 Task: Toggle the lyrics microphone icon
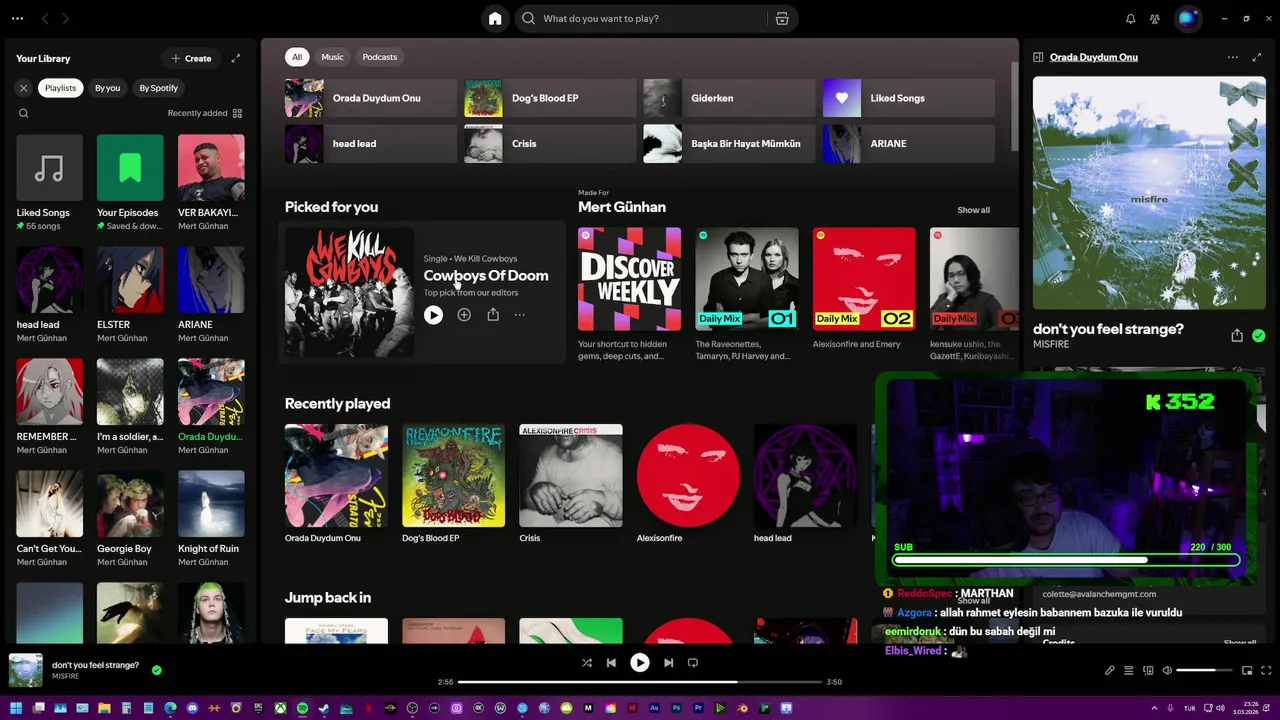click(x=1109, y=670)
